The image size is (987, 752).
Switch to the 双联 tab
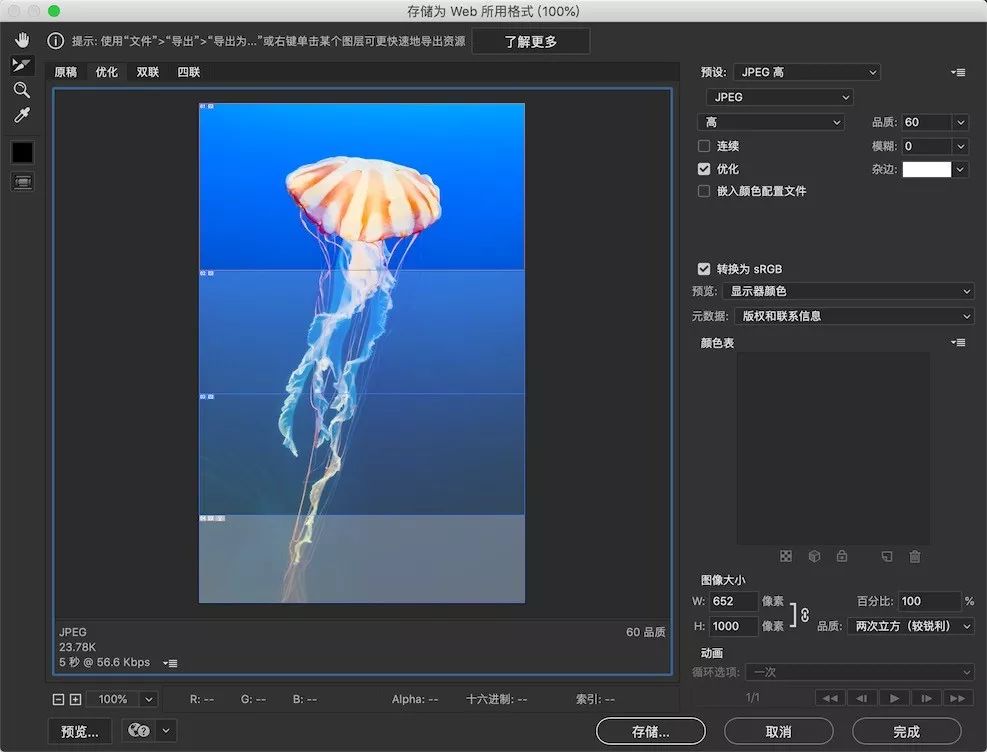146,71
